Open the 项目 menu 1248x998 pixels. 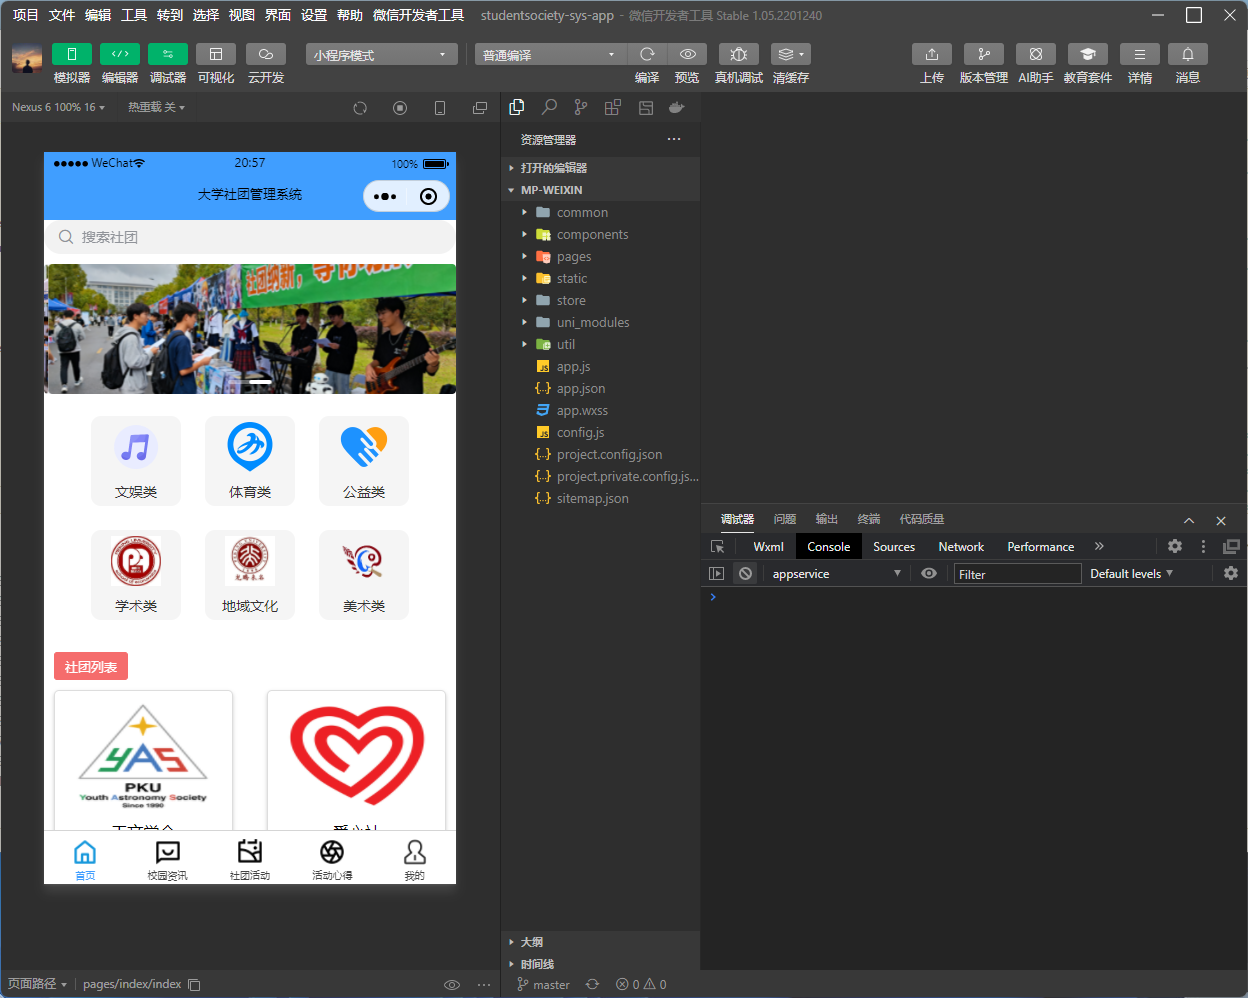25,15
